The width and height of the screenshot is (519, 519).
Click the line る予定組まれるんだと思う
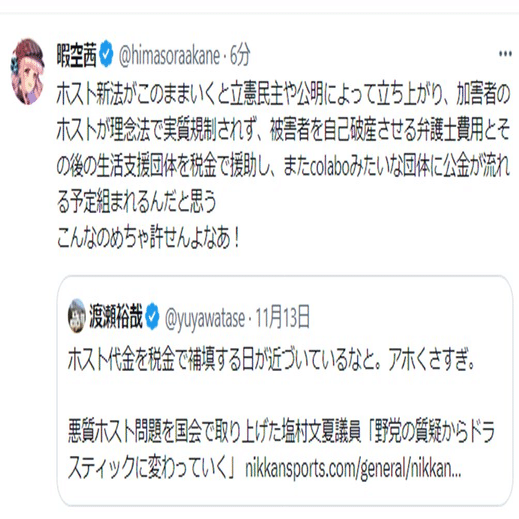[x=137, y=202]
